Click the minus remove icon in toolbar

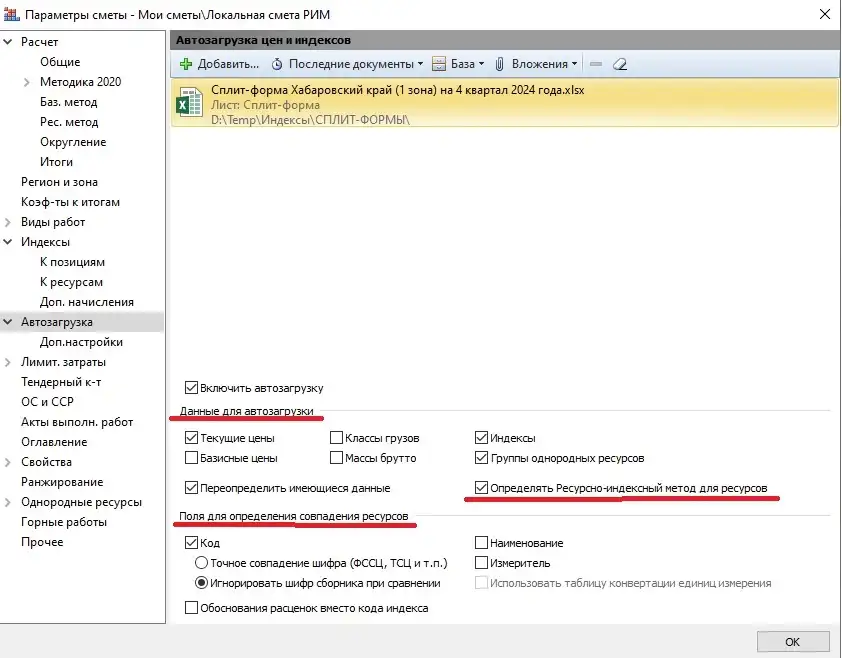pos(596,64)
